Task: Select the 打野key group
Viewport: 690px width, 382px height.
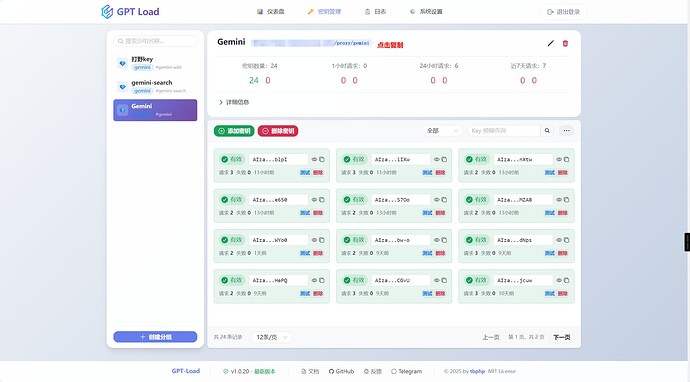Action: click(155, 63)
